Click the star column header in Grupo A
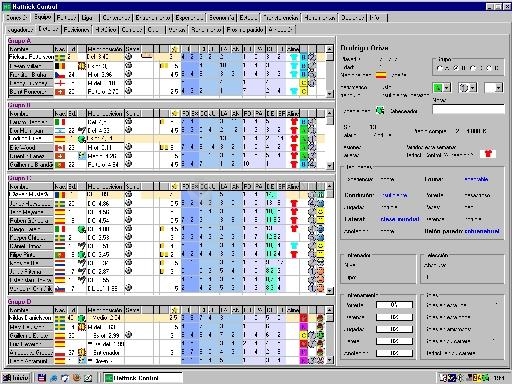 tap(174, 49)
